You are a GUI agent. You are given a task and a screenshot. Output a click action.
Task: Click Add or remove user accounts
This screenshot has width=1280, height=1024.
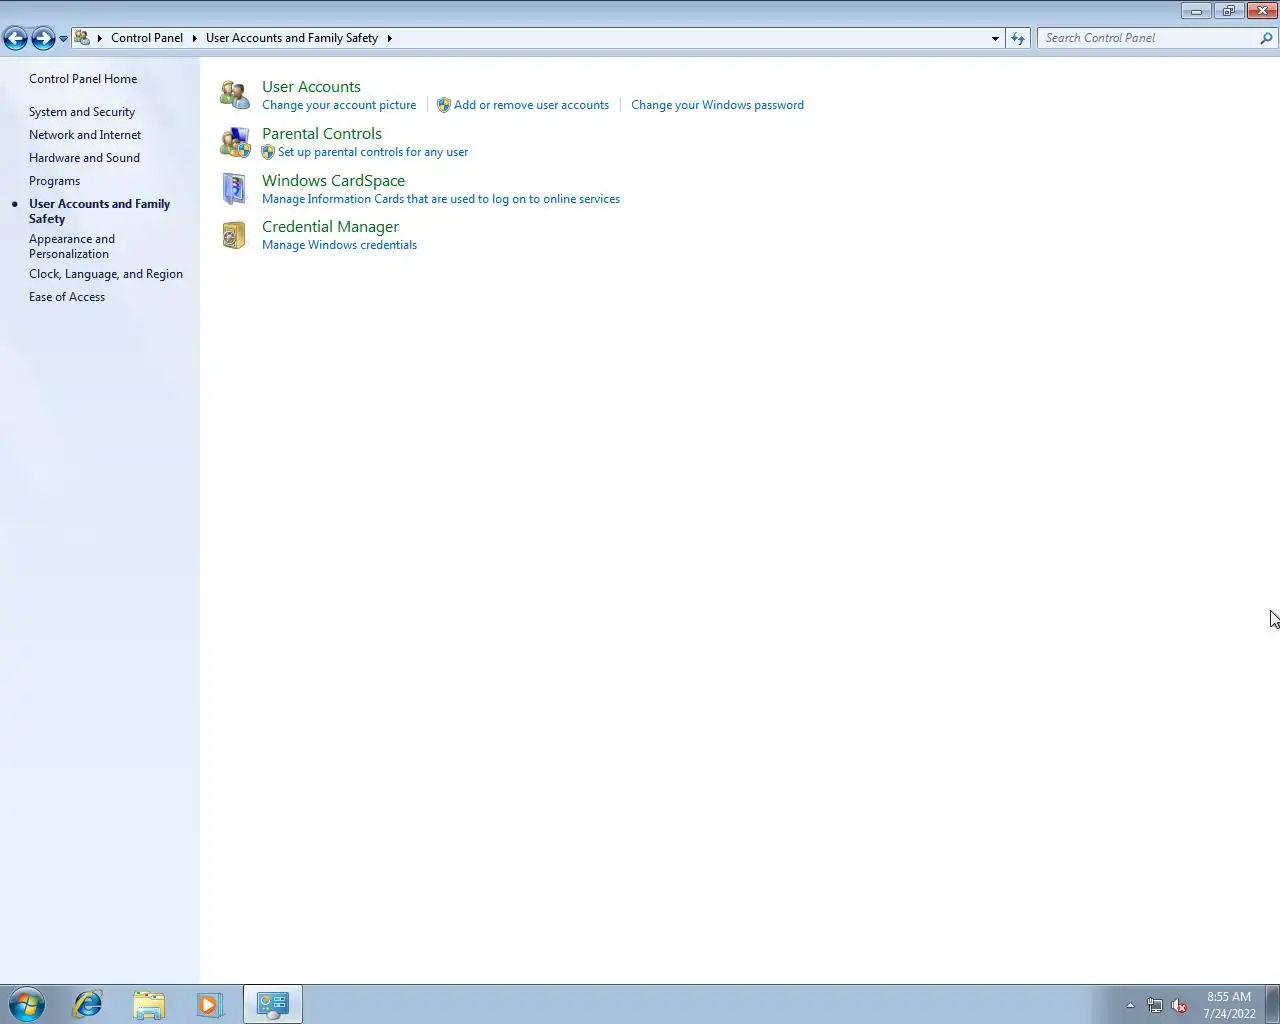[x=531, y=105]
